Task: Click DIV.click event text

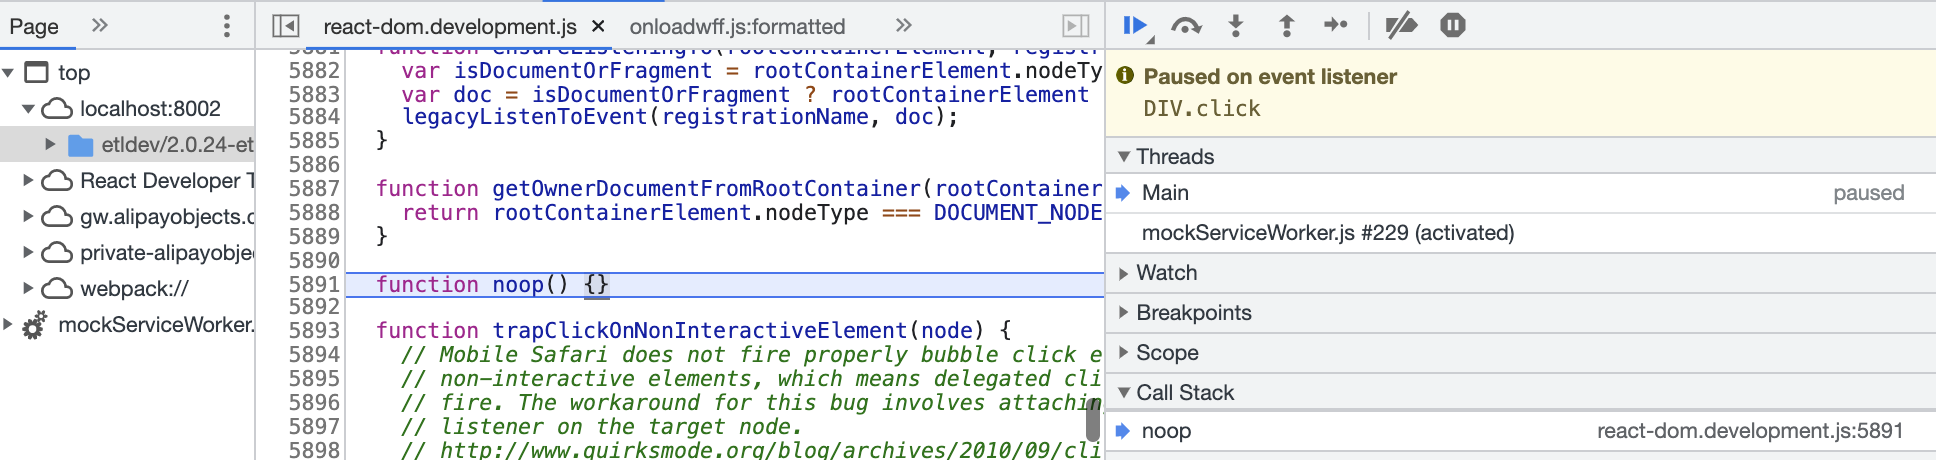Action: pos(1202,109)
